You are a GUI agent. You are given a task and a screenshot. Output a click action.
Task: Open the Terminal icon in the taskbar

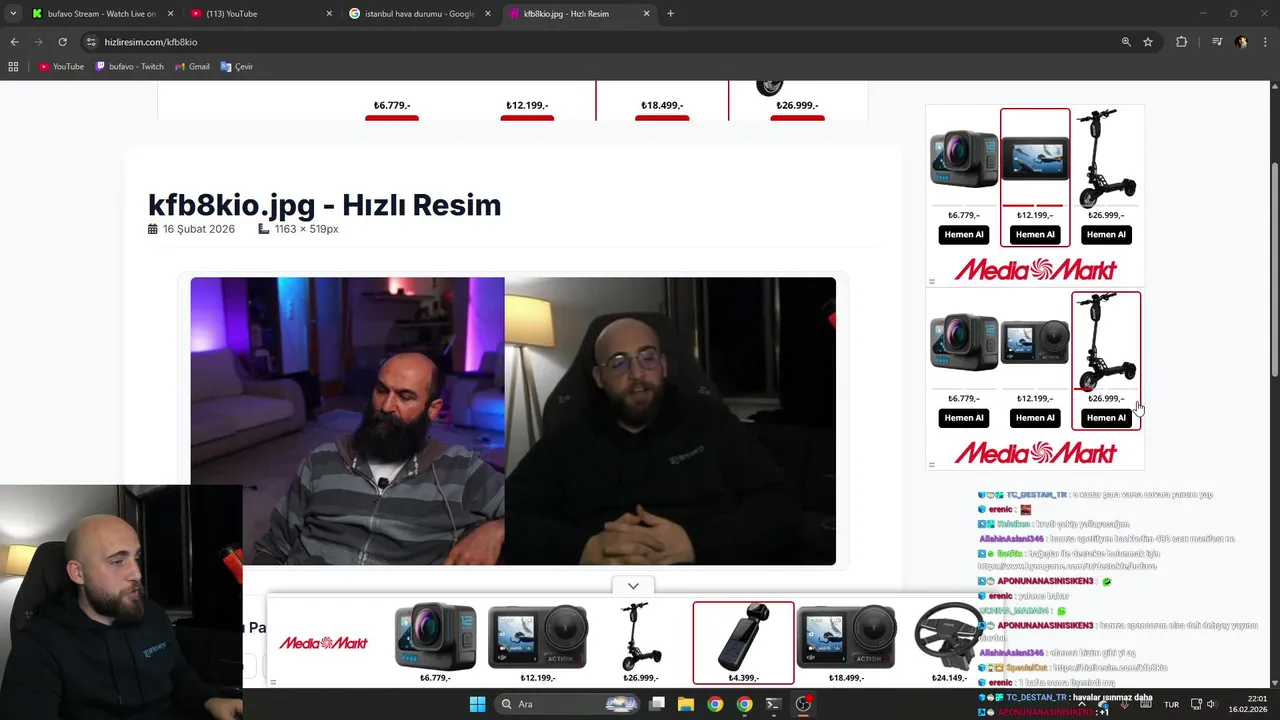click(x=773, y=704)
